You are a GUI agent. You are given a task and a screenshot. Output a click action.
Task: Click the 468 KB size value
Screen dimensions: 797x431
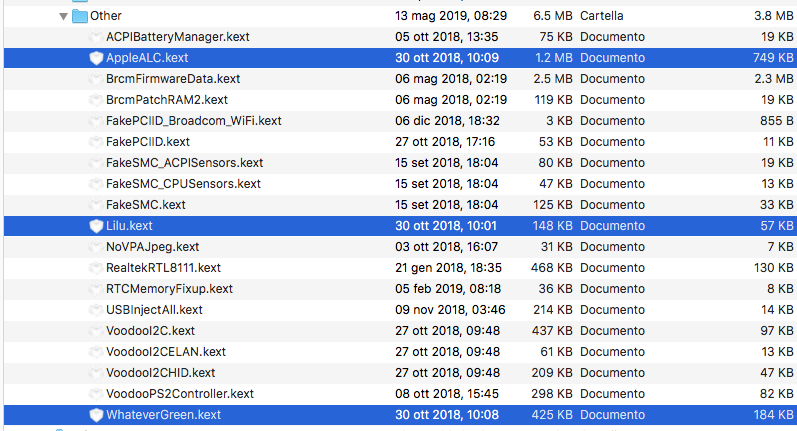point(551,268)
